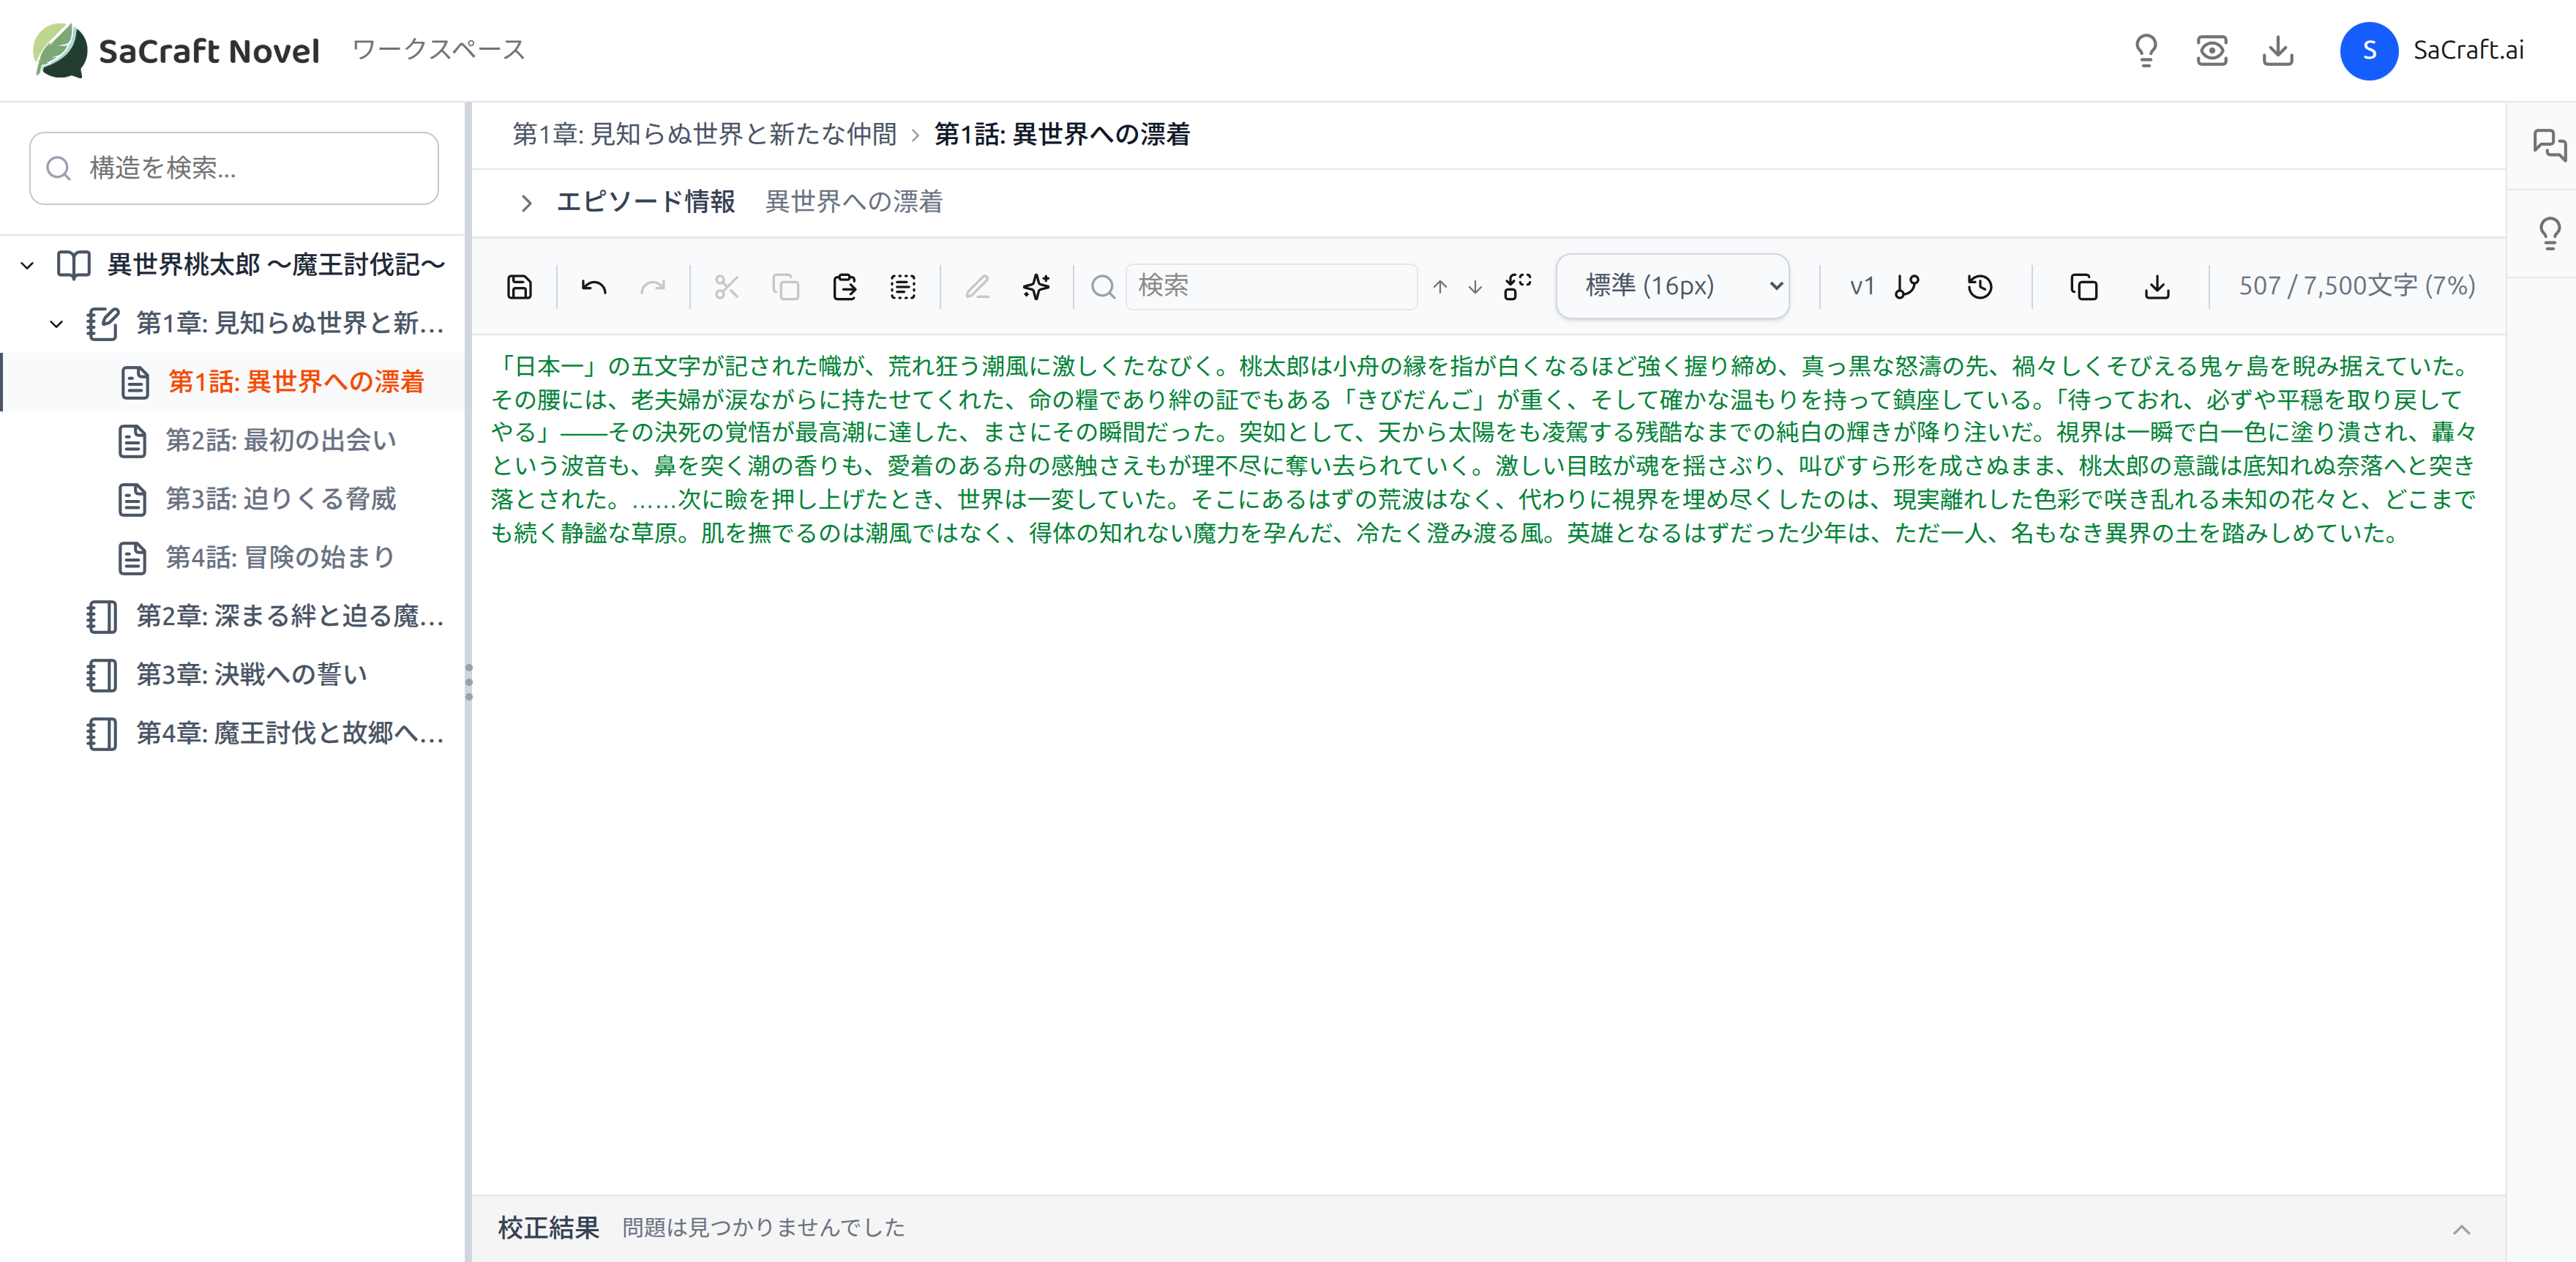The image size is (2576, 1262).
Task: Open chapter 第3章: 決戦への誓い
Action: pos(252,675)
